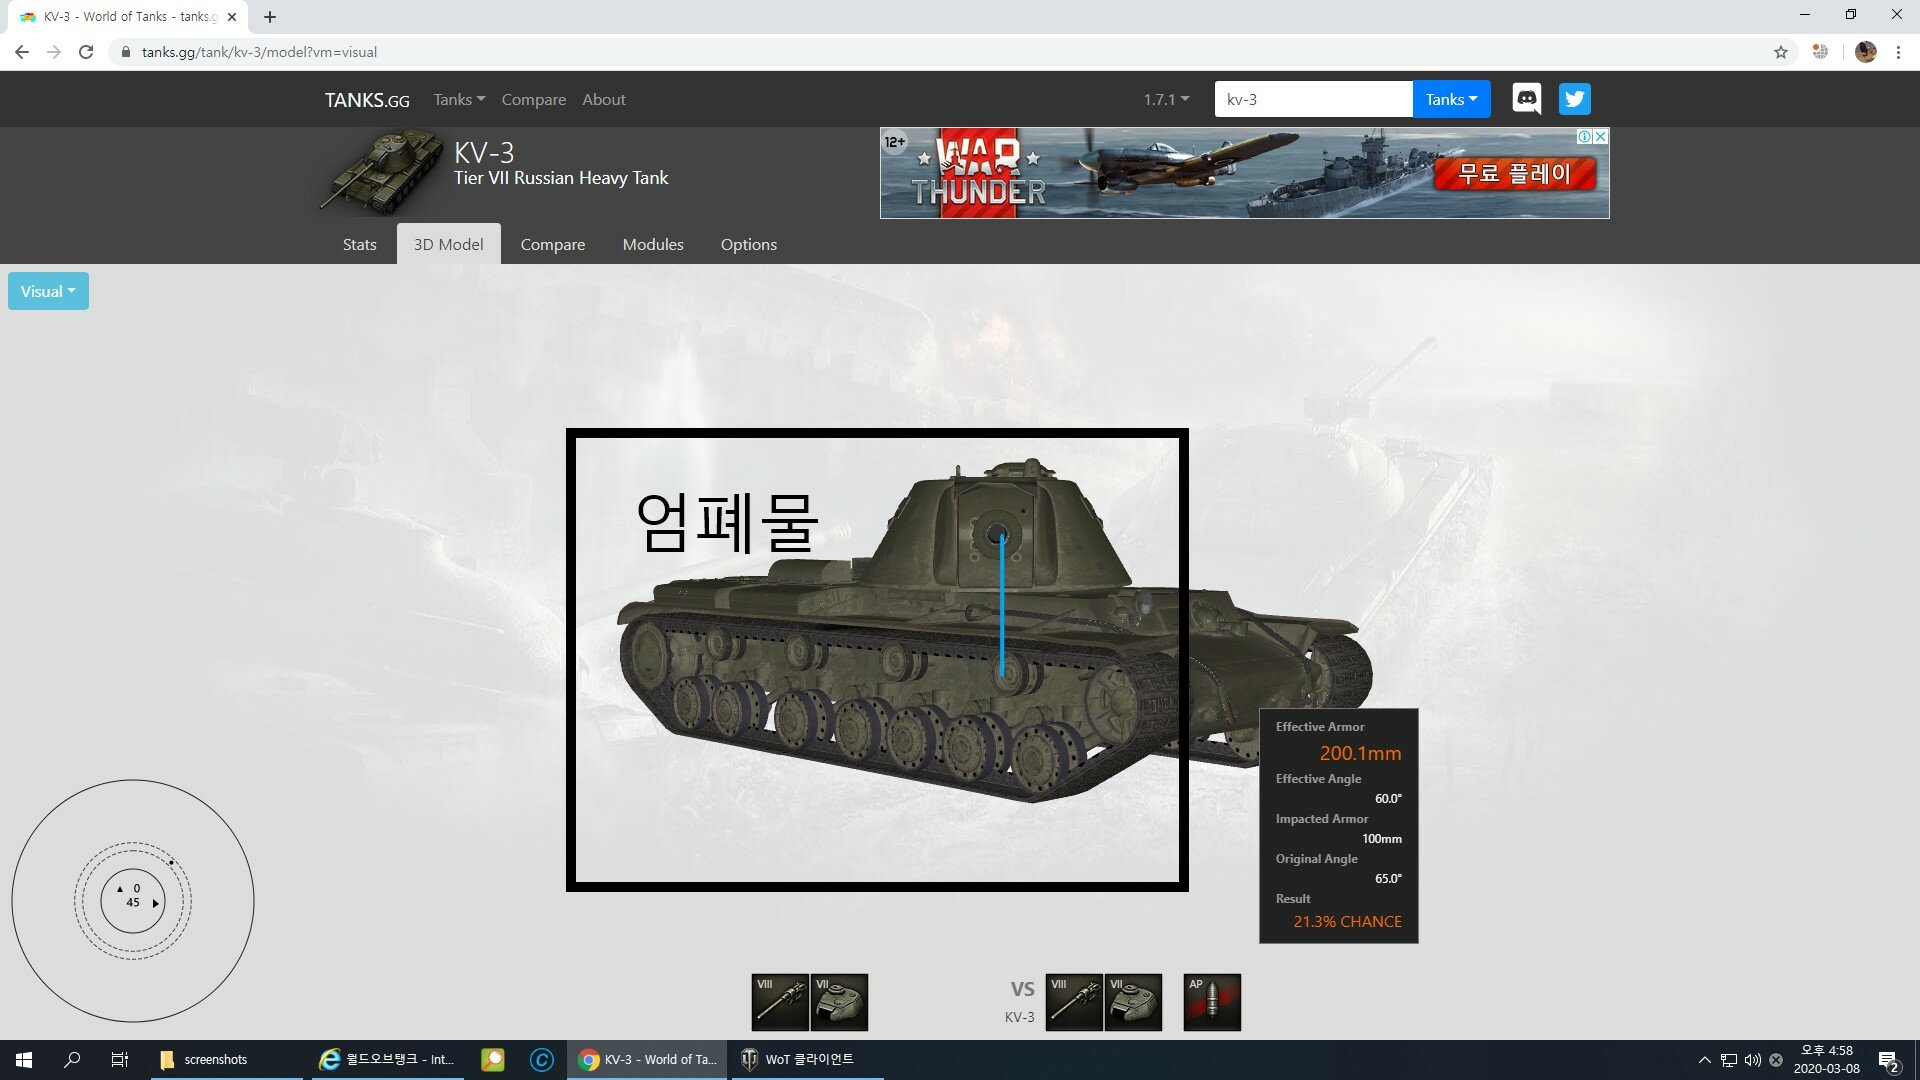The height and width of the screenshot is (1080, 1920).
Task: Open Chrome's three-dot menu
Action: (1898, 52)
